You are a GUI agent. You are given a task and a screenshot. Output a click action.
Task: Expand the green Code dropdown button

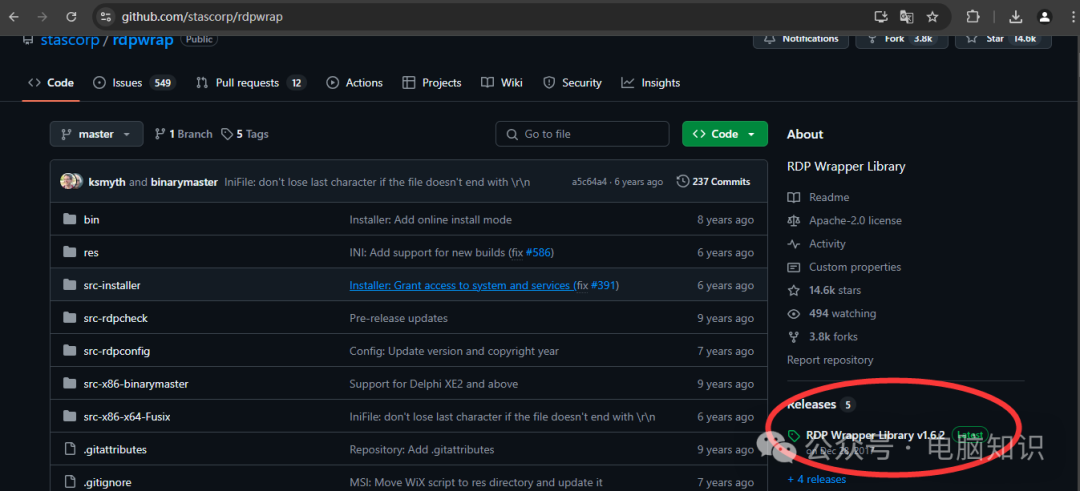tap(724, 134)
